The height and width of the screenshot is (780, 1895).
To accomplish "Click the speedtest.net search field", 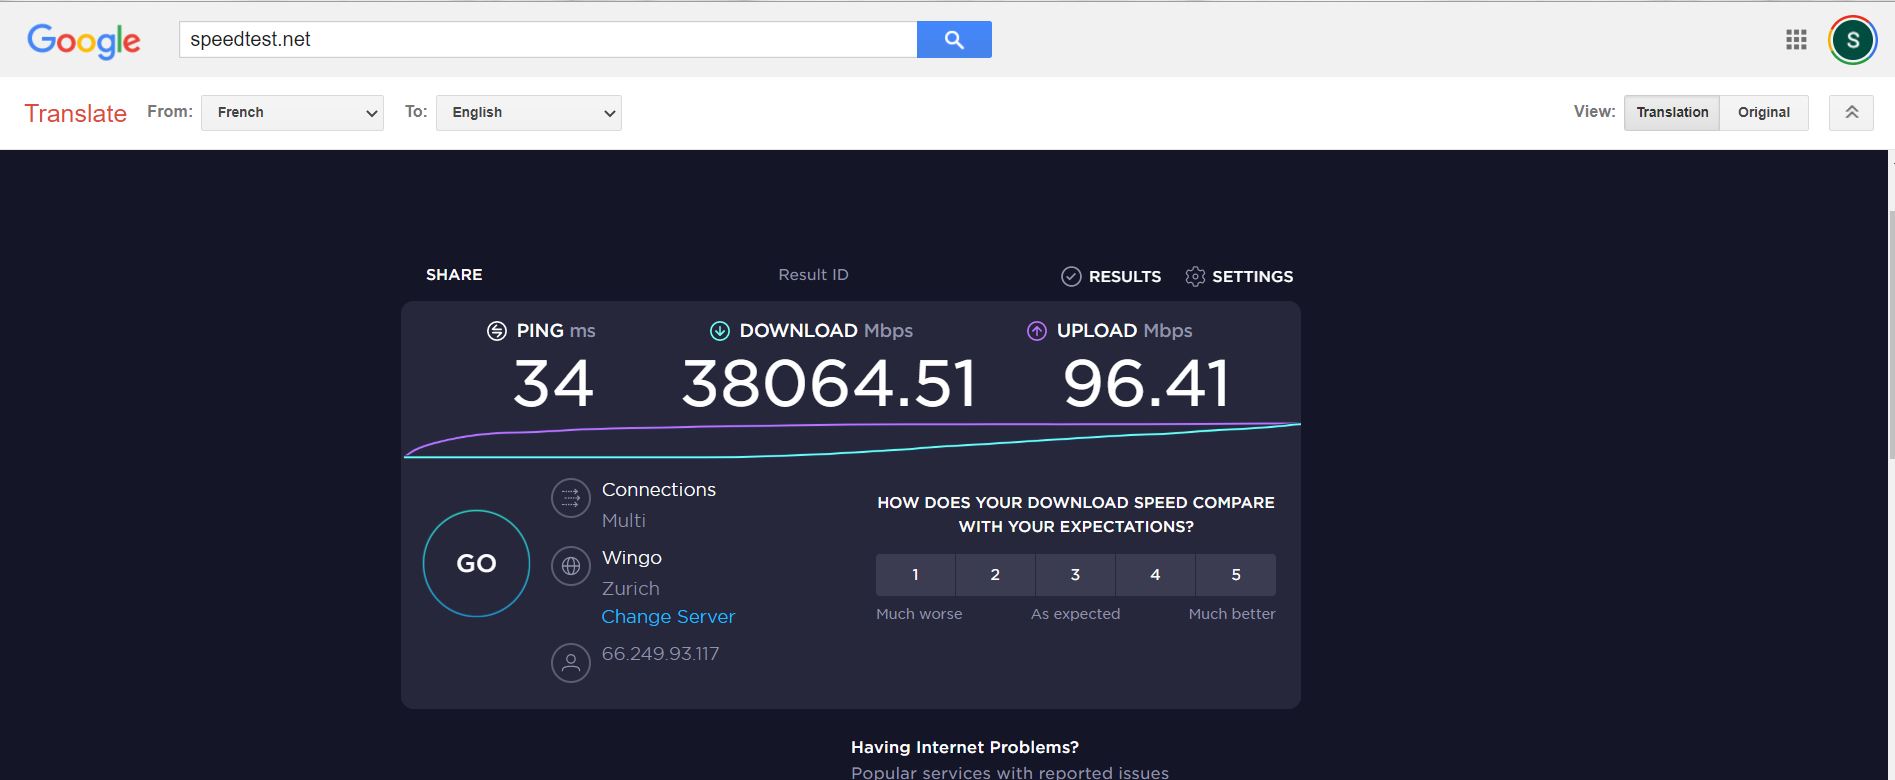I will click(548, 39).
